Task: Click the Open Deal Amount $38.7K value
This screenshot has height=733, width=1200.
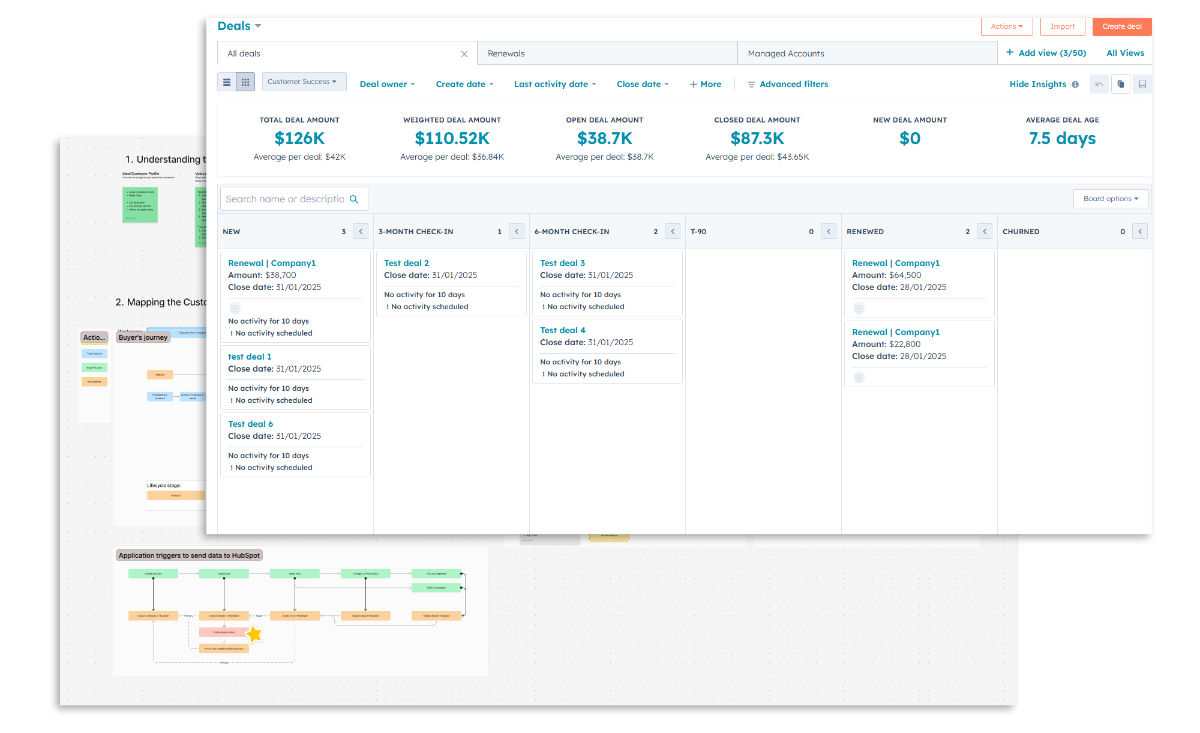Action: (605, 138)
